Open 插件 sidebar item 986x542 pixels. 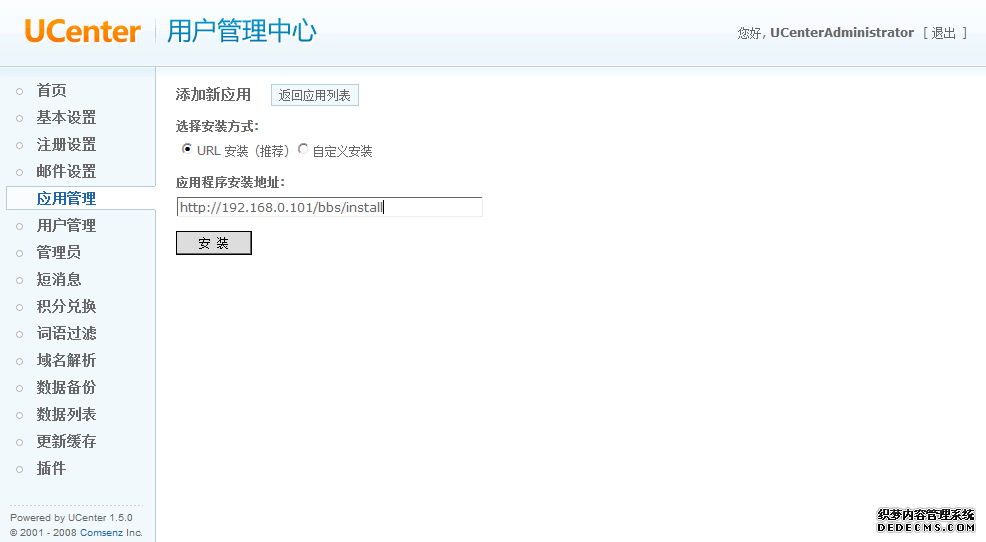click(x=51, y=469)
